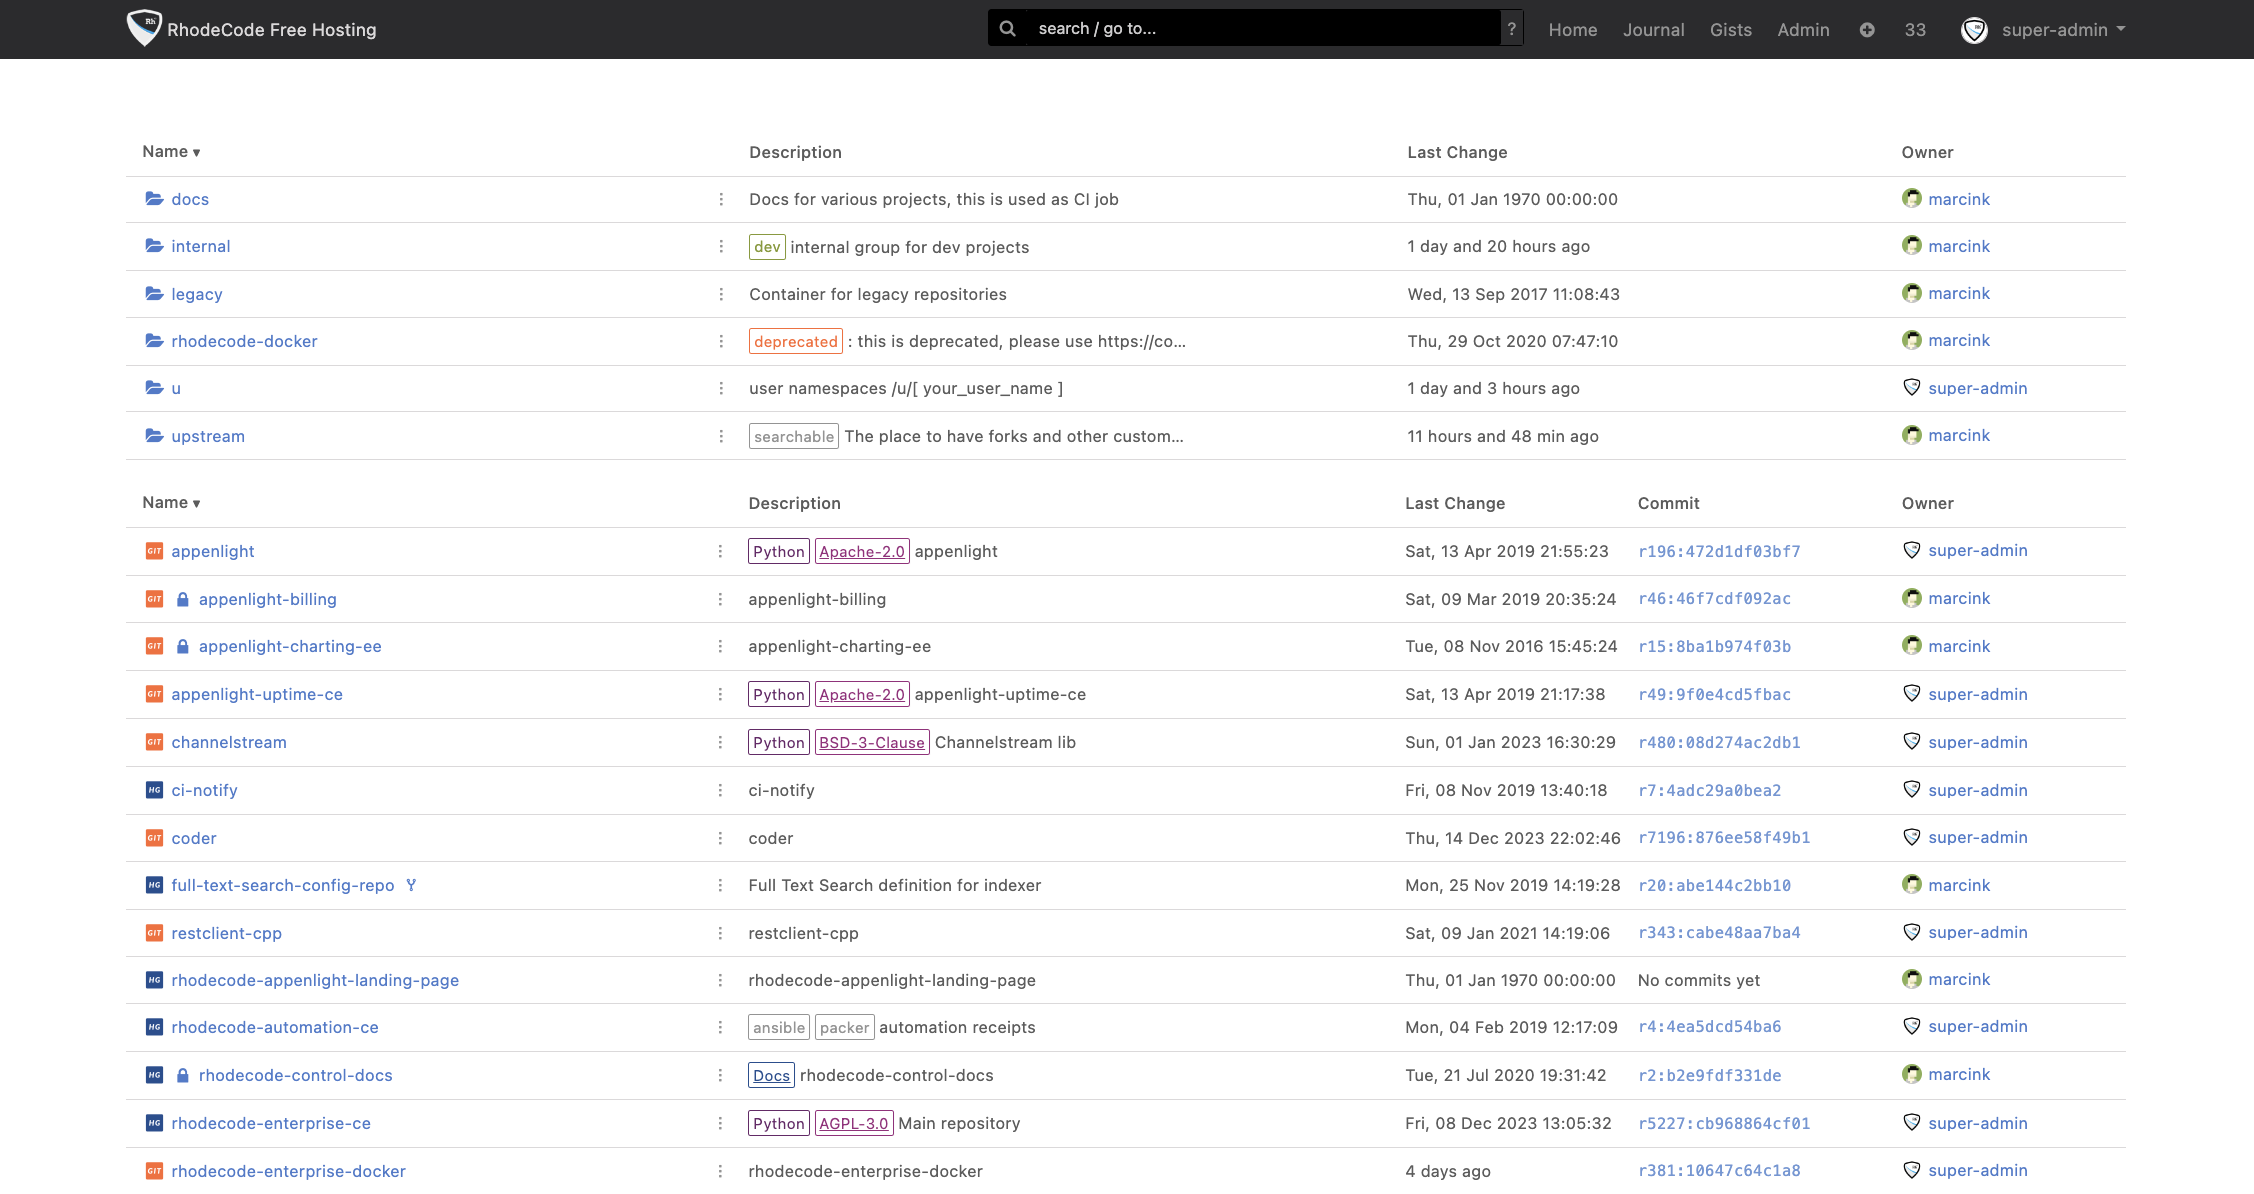Open the Journal menu

point(1653,29)
